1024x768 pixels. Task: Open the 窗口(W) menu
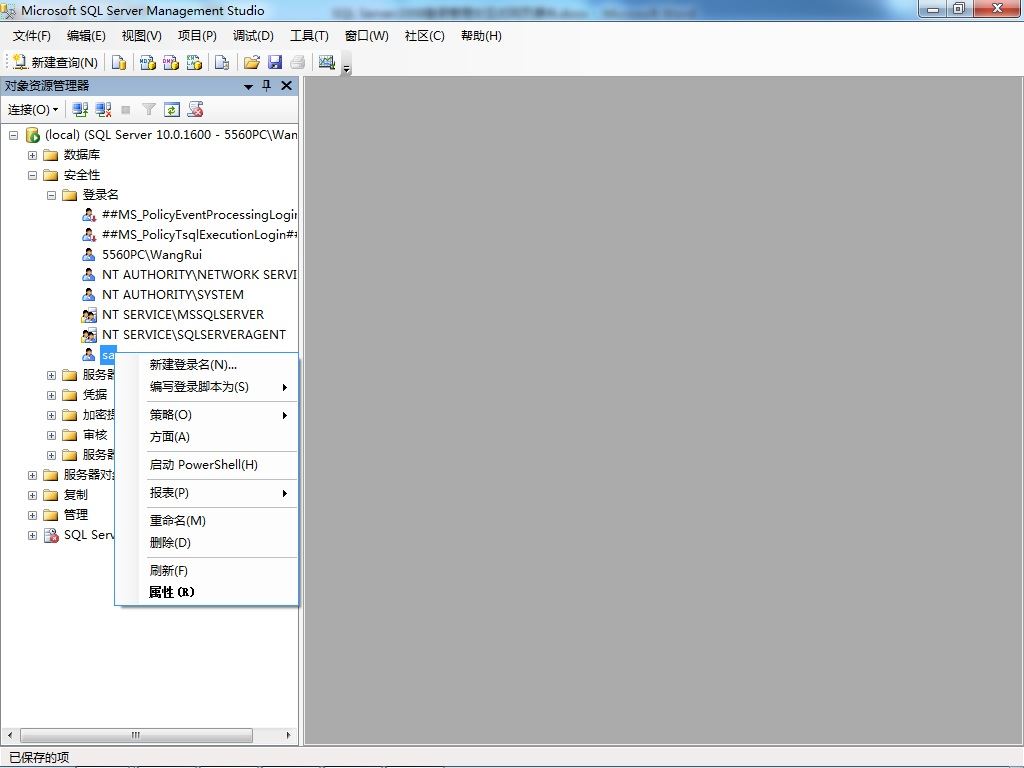click(x=366, y=36)
